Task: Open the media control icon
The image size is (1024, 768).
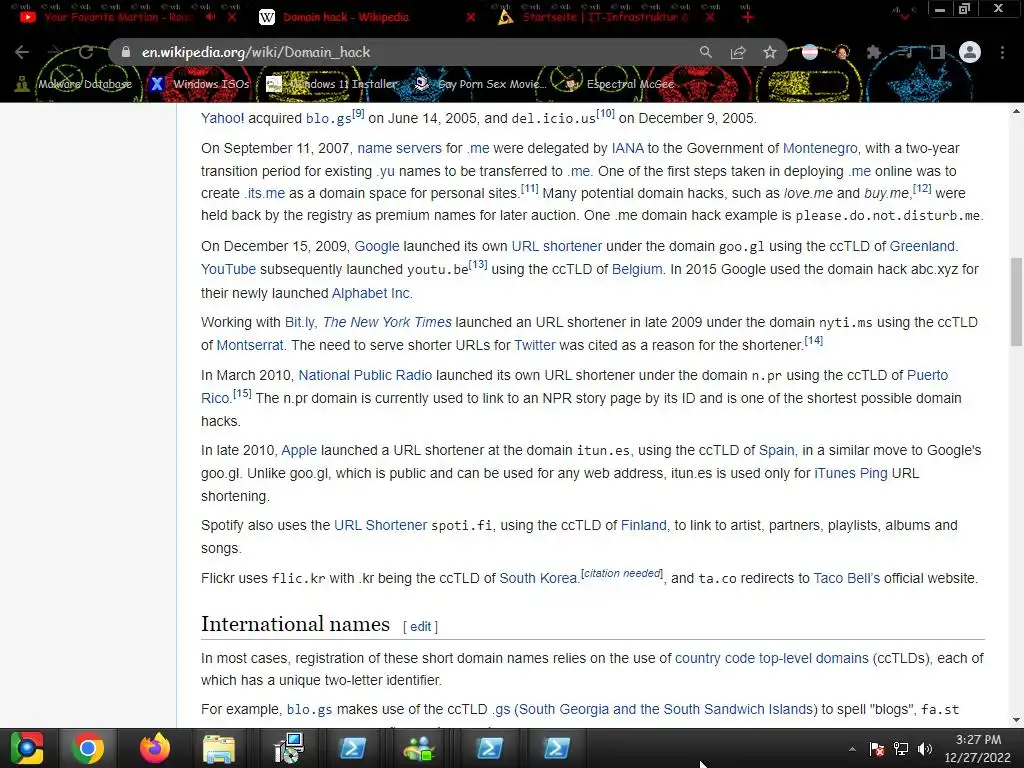Action: [x=906, y=52]
